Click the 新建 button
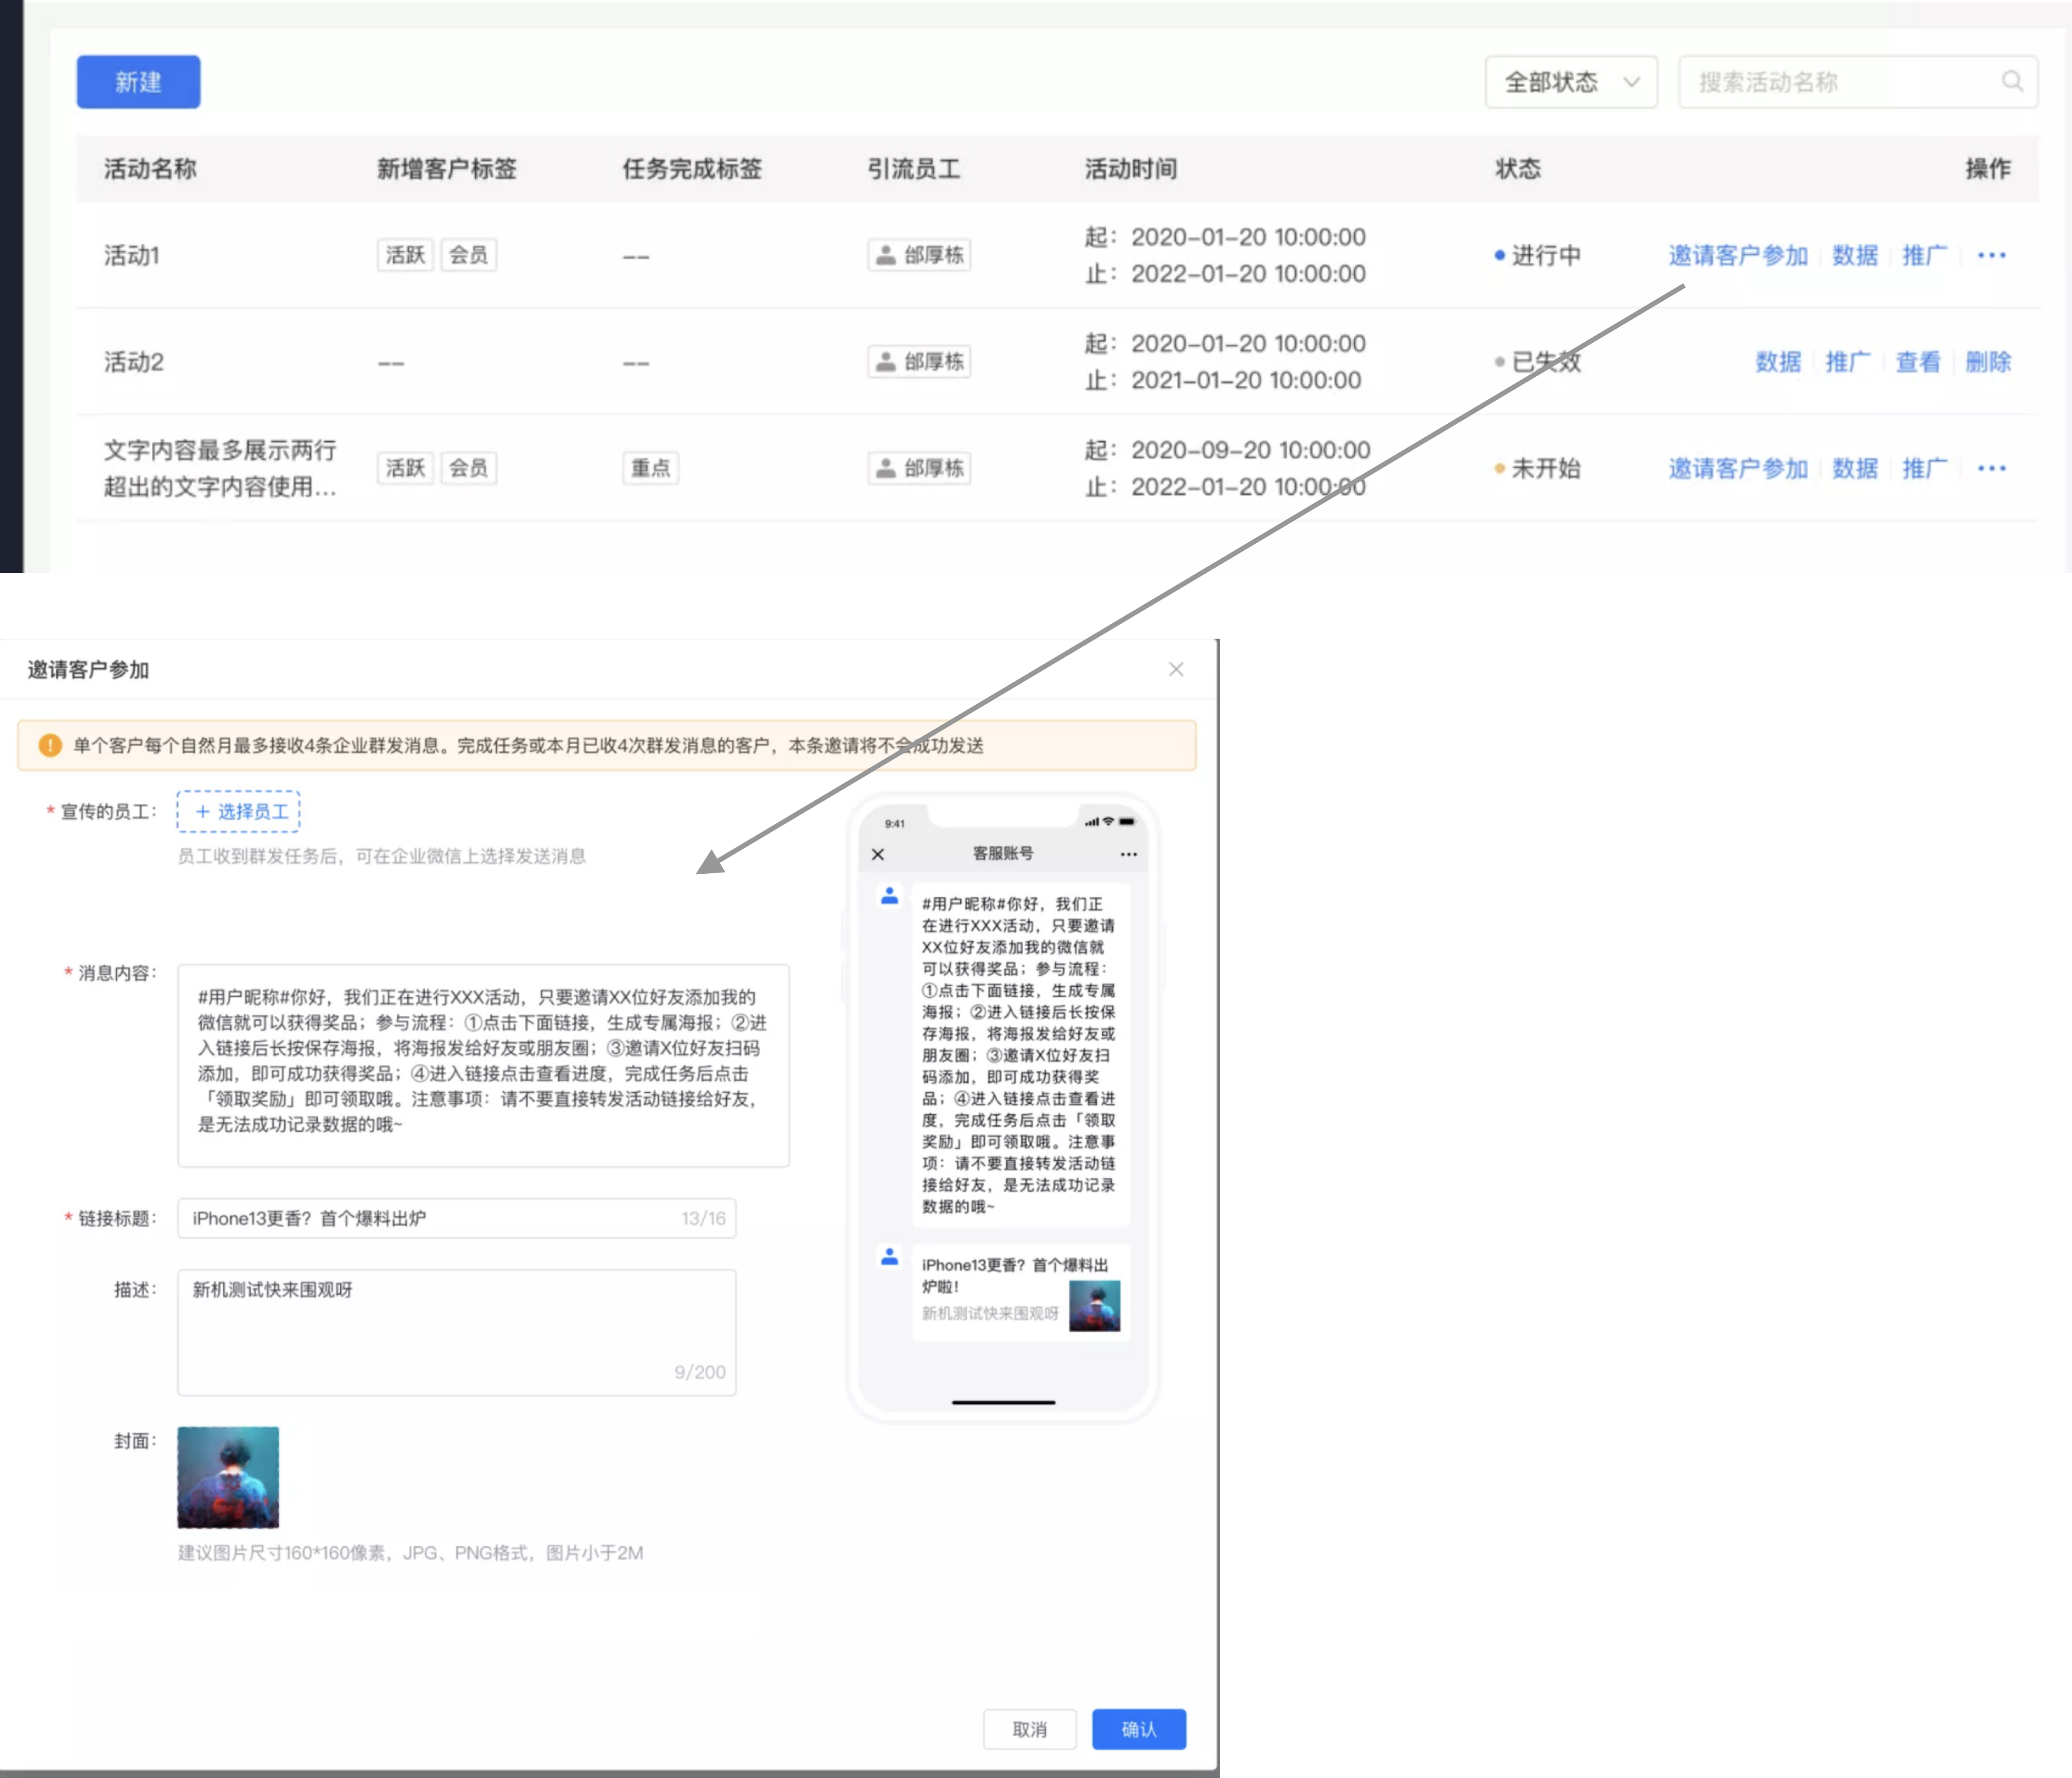This screenshot has height=1778, width=2072. tap(138, 82)
